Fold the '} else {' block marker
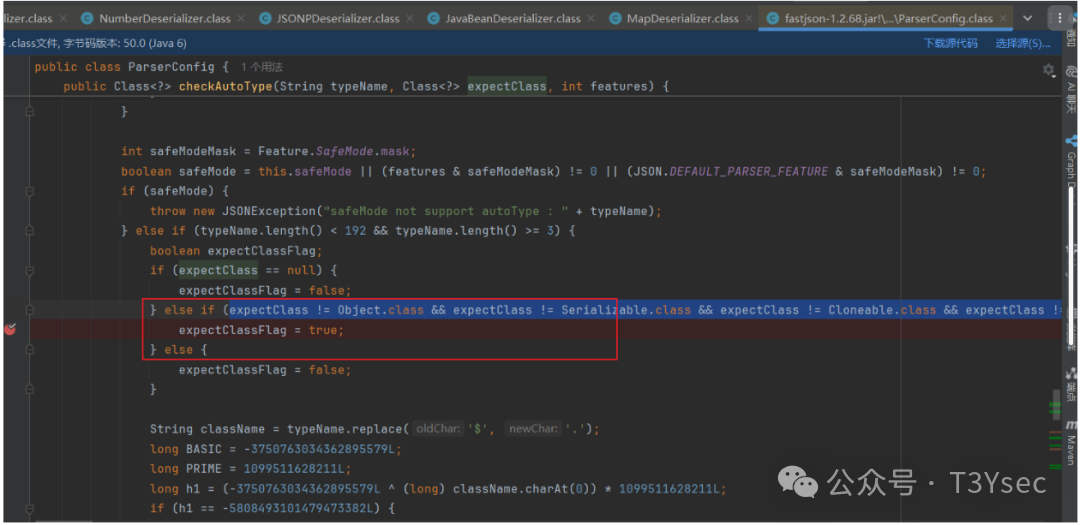 coord(29,350)
